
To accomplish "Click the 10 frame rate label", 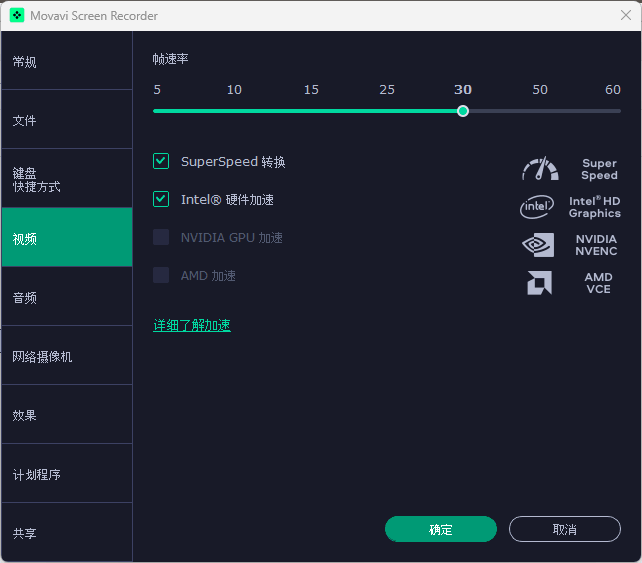I will point(234,90).
